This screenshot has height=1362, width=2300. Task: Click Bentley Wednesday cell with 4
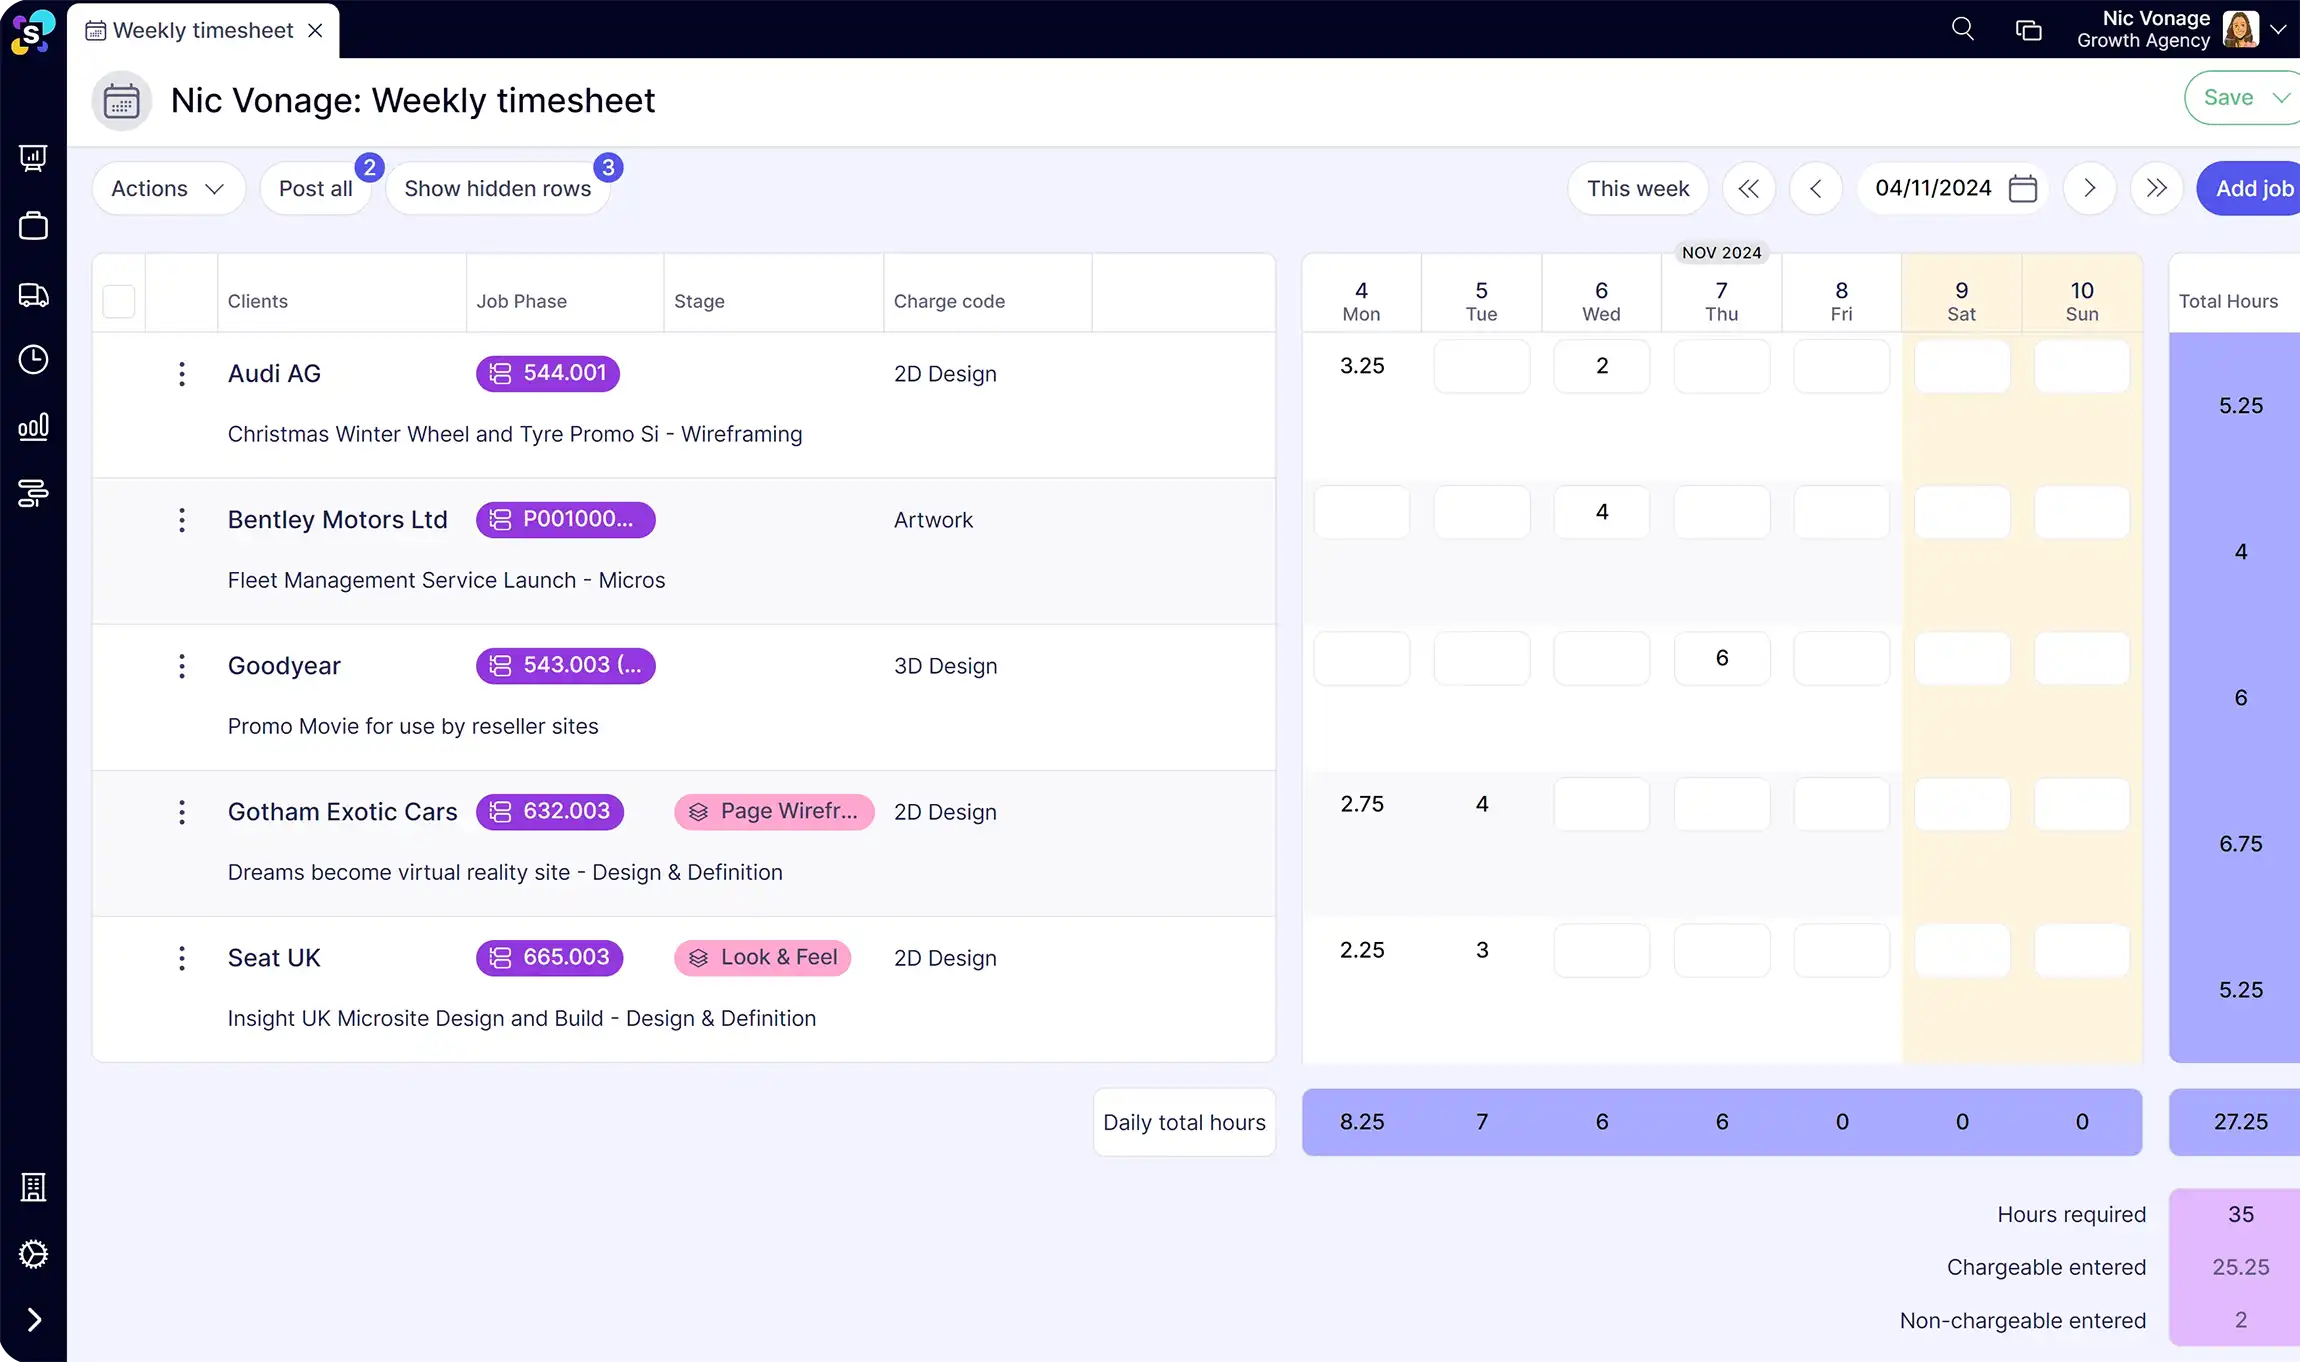(x=1602, y=512)
